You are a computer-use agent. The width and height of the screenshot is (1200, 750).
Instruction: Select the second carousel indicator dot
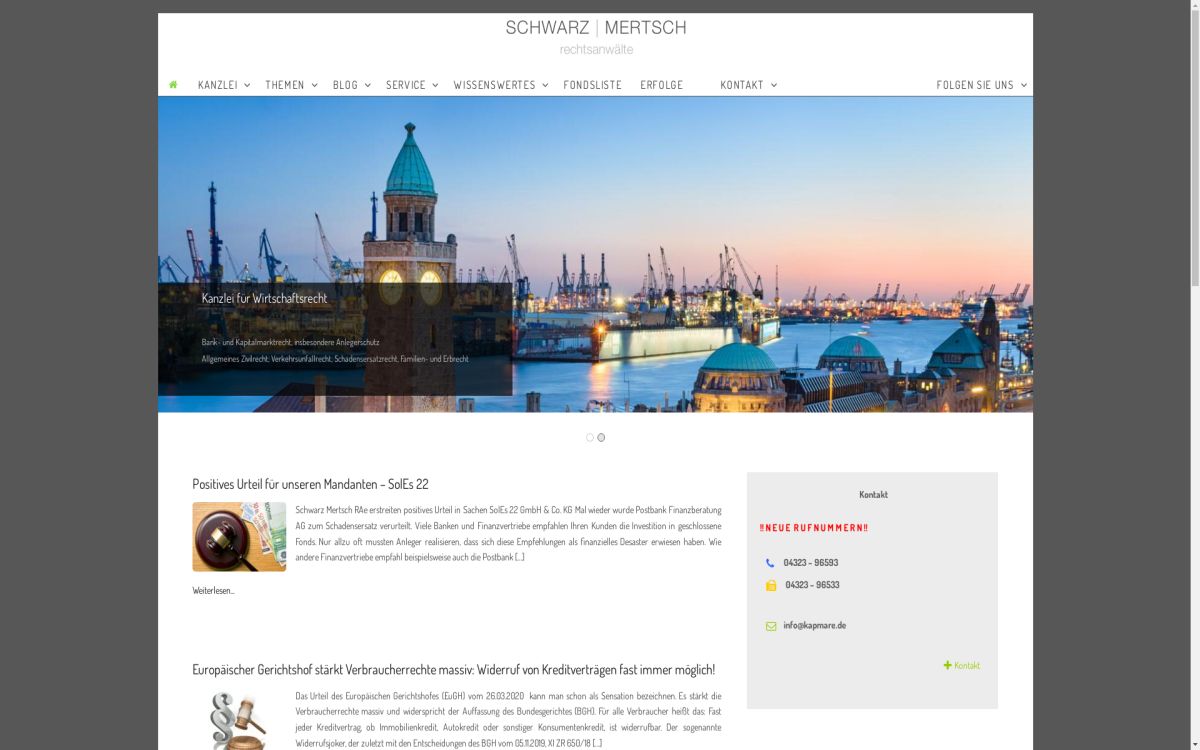click(600, 437)
